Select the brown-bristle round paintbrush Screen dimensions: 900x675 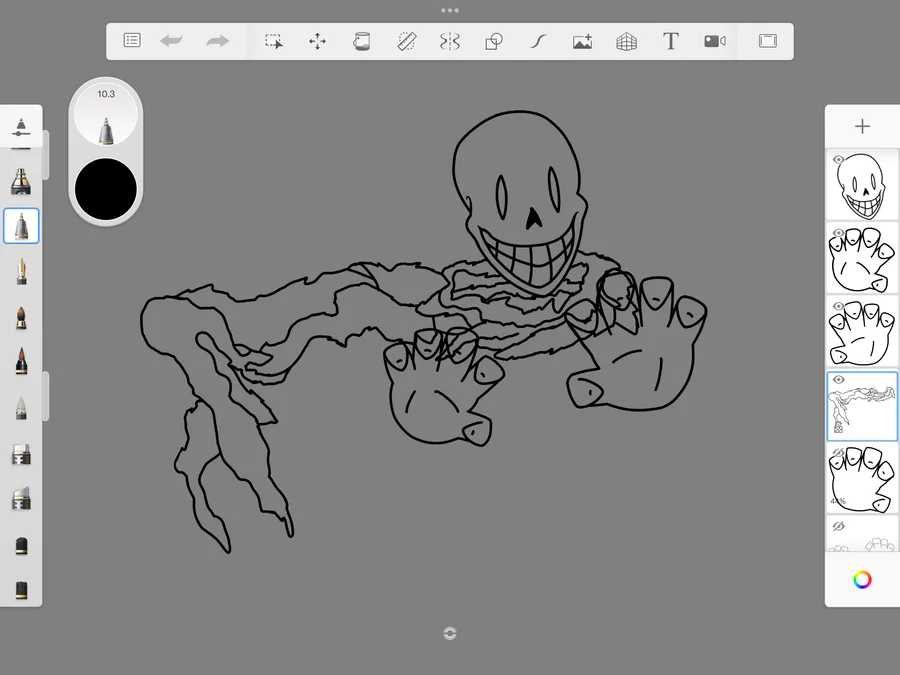click(x=21, y=317)
